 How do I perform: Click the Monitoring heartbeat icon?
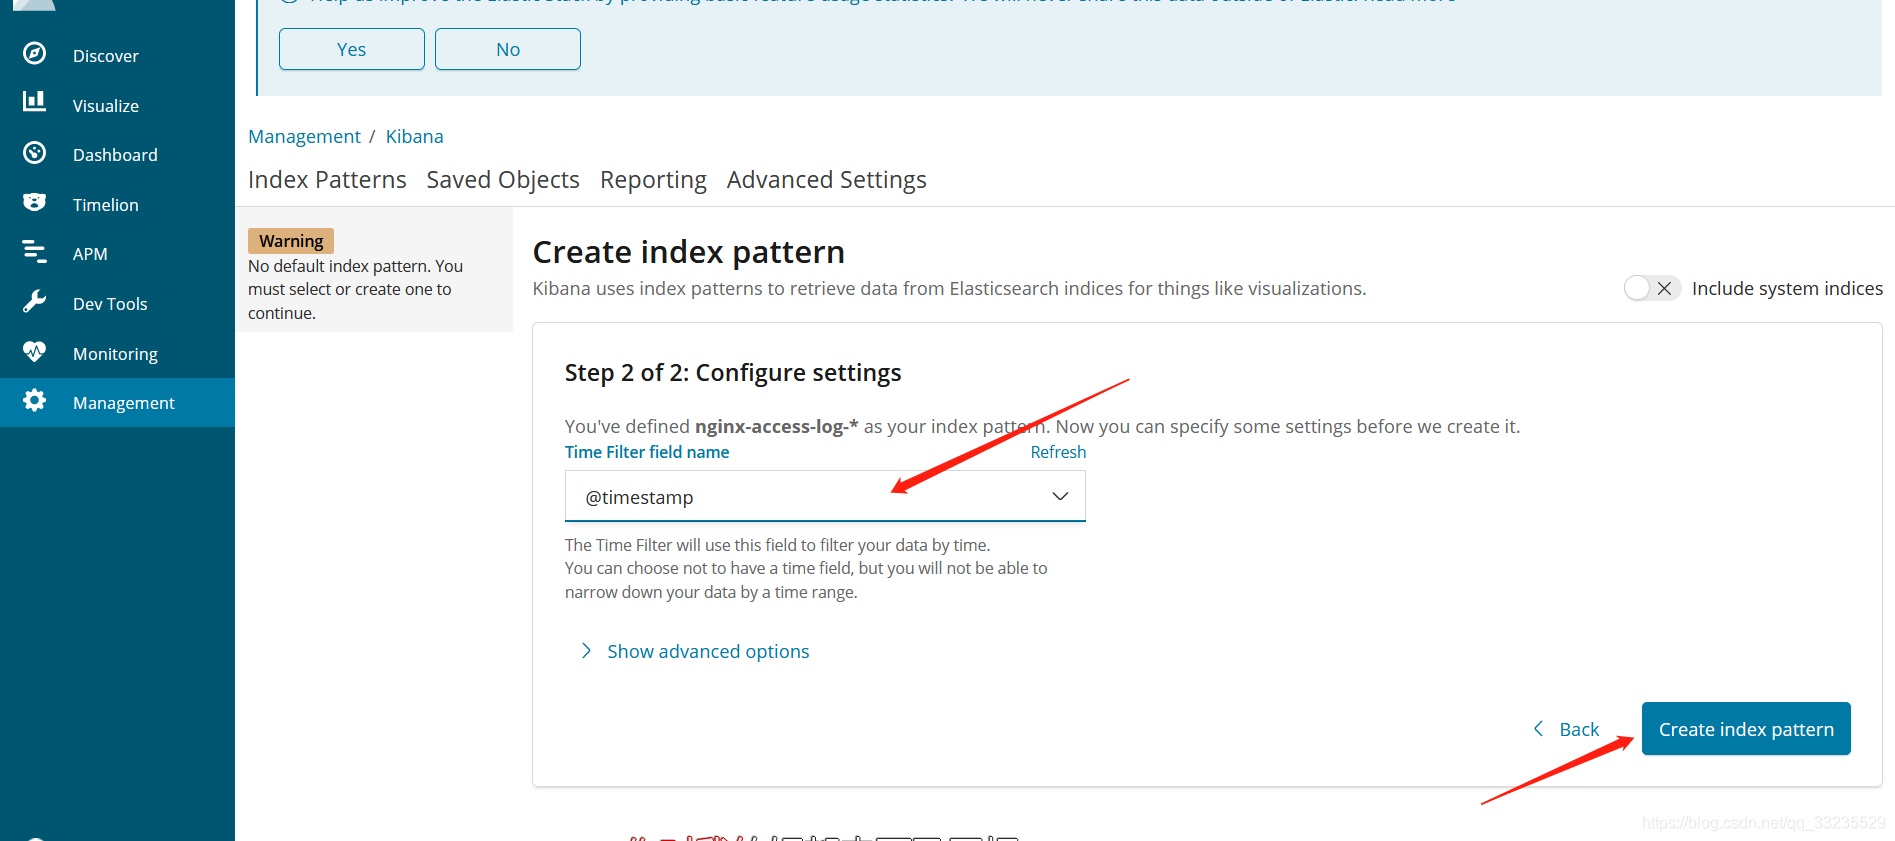click(34, 352)
